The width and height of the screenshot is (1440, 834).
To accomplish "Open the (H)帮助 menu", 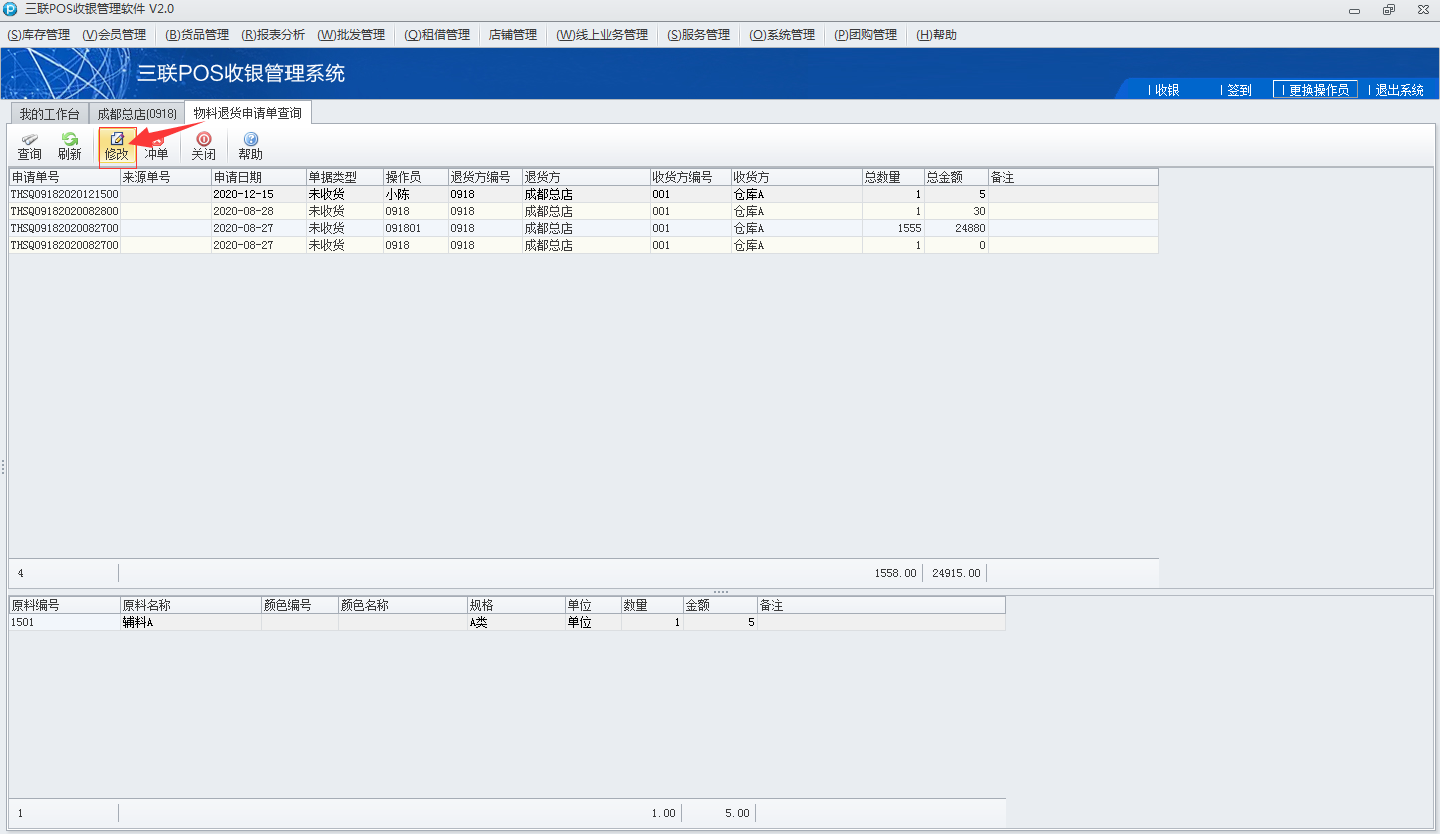I will coord(936,34).
